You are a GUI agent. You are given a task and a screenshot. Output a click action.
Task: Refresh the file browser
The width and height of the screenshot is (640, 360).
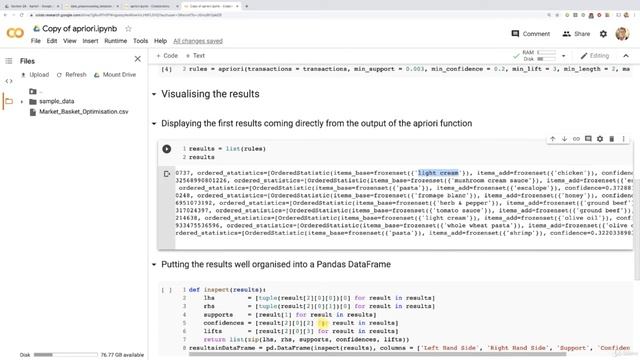[71, 75]
